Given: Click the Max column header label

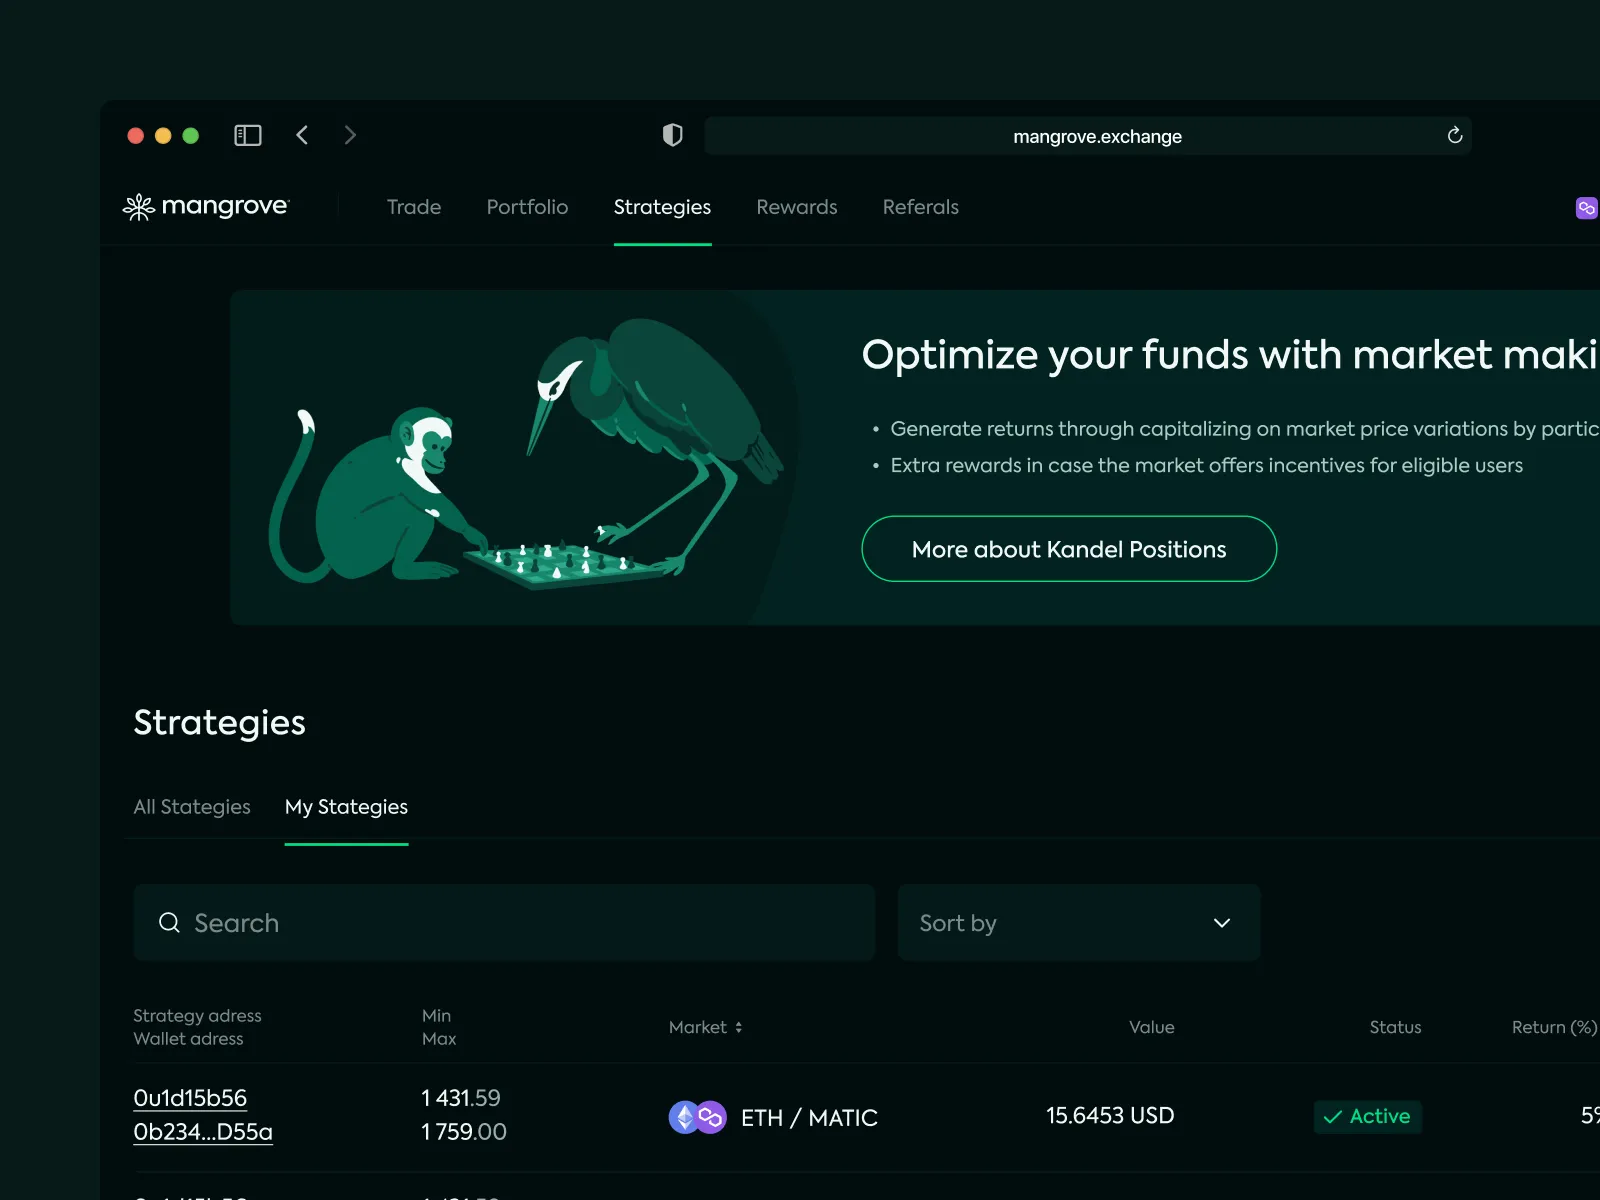Looking at the screenshot, I should coord(439,1039).
